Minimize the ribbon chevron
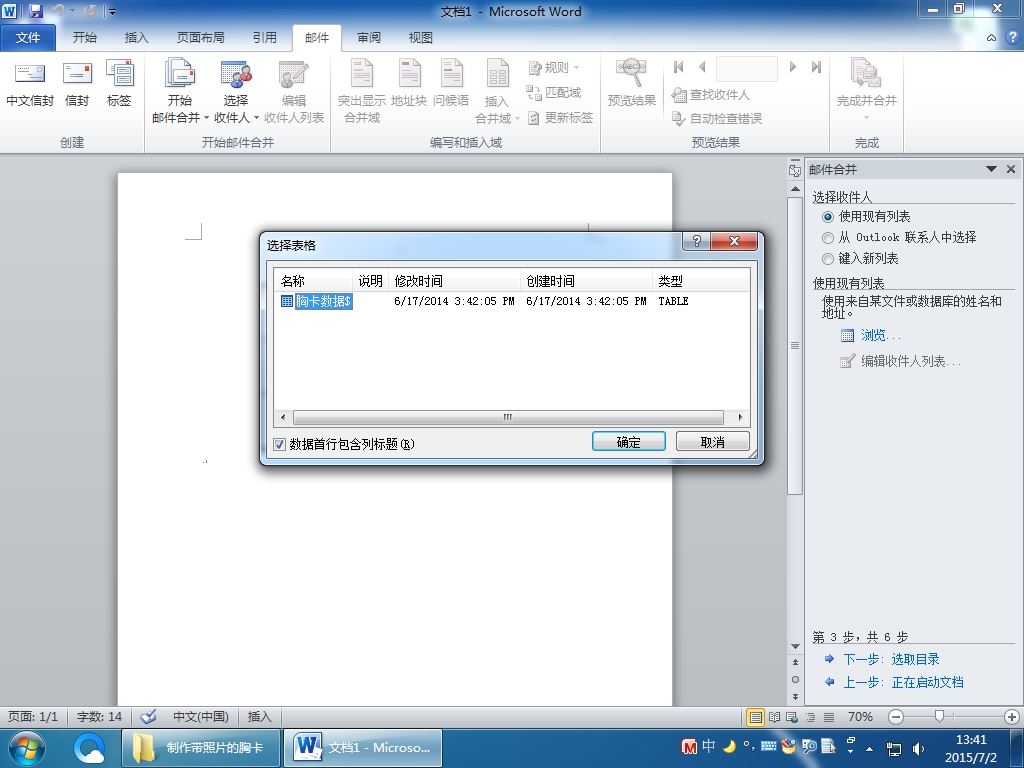The width and height of the screenshot is (1024, 768). pyautogui.click(x=991, y=38)
